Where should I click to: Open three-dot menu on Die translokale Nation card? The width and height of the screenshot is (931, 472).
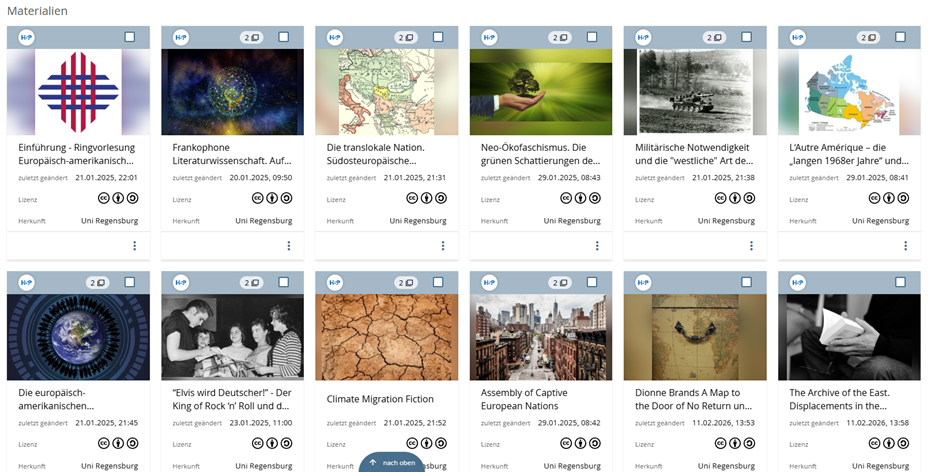coord(443,246)
